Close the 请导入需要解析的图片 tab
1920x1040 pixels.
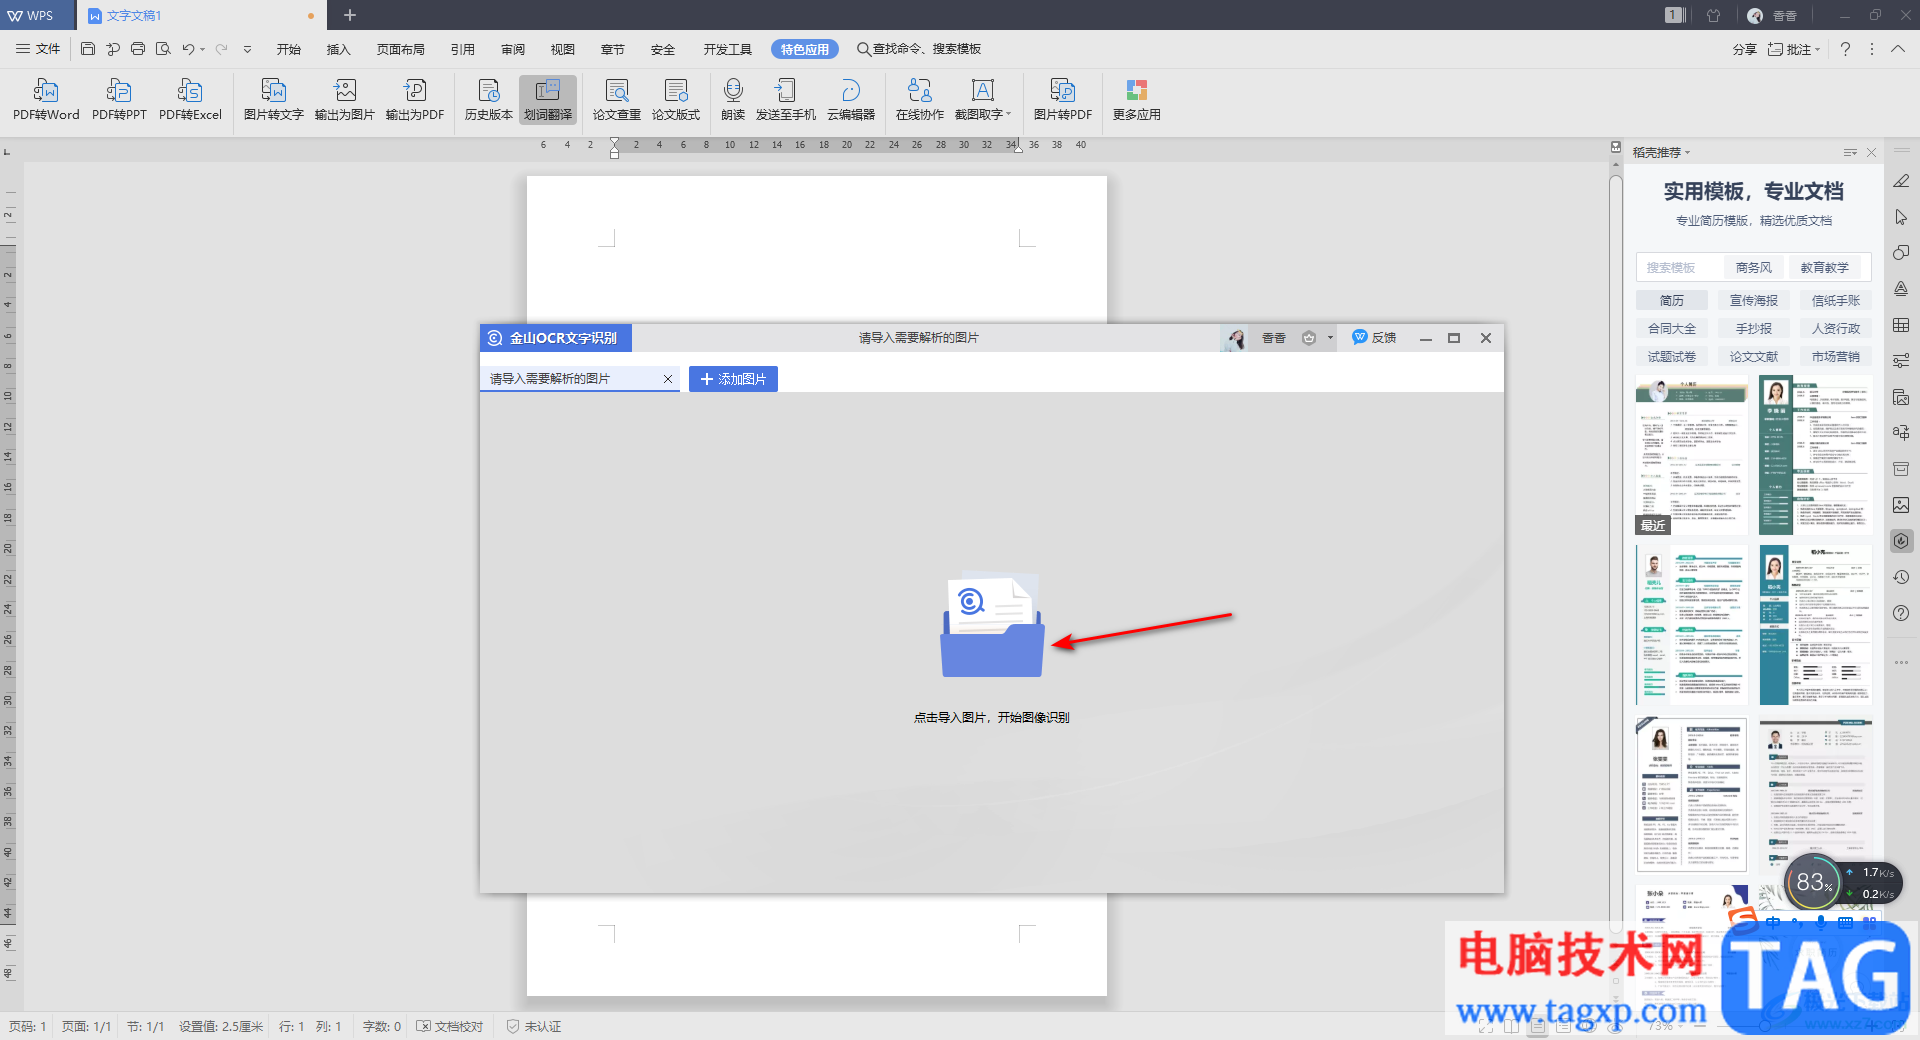tap(668, 379)
